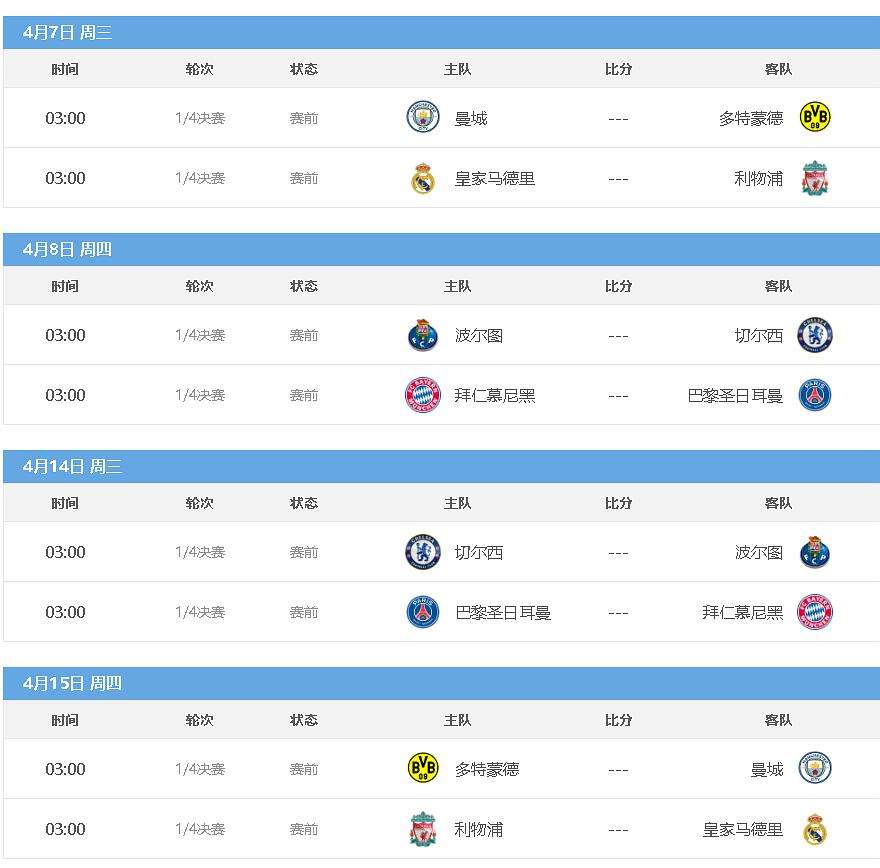
Task: Click Dortmund logo in April 15 home column
Action: (x=423, y=768)
